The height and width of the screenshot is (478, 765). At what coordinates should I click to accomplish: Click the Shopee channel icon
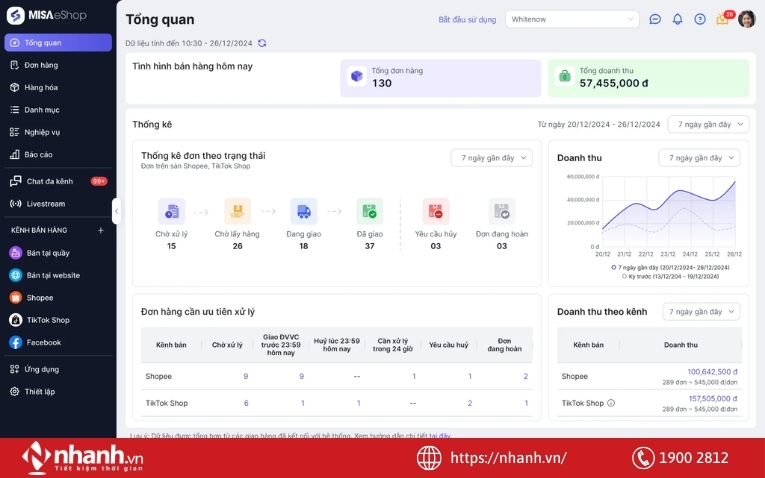(16, 298)
